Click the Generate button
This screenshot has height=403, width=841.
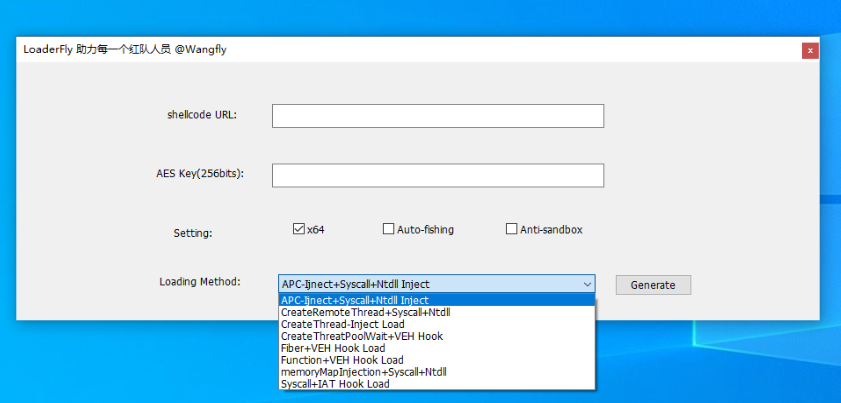(653, 285)
